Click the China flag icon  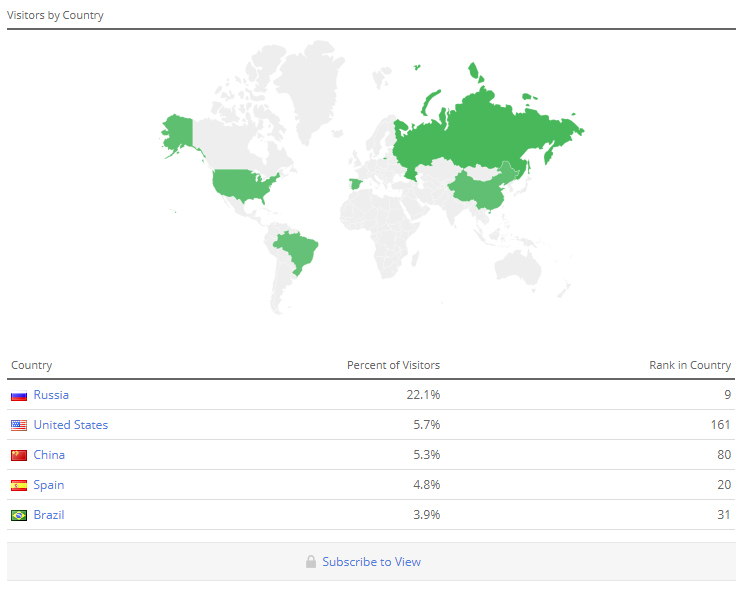coord(19,456)
